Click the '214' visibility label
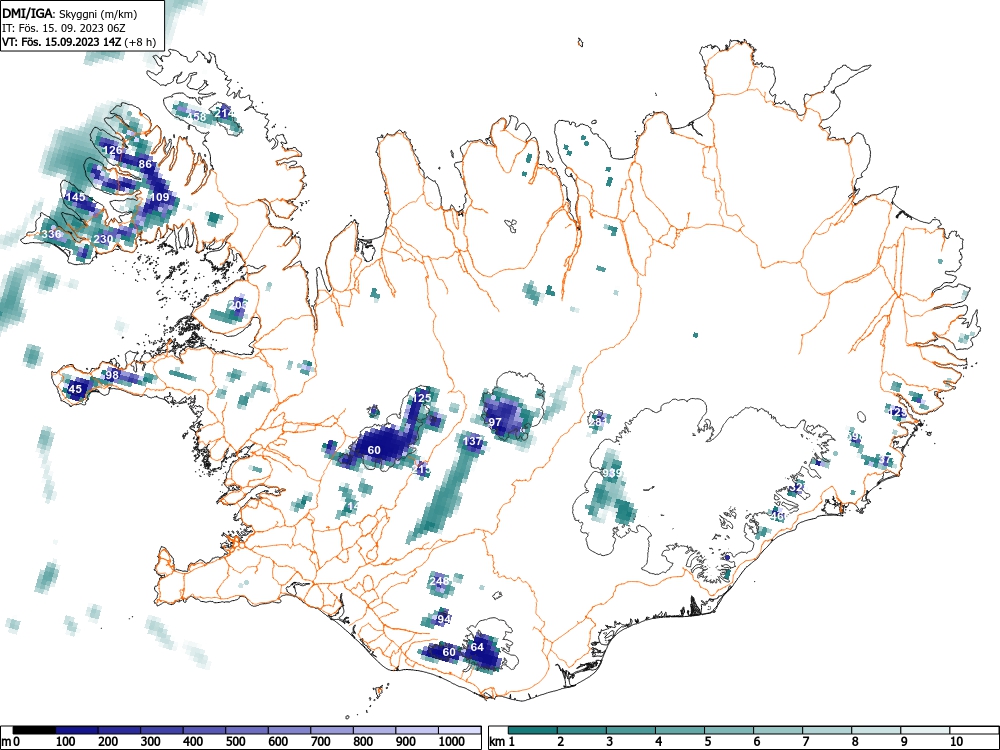This screenshot has height=750, width=1000. coord(224,113)
